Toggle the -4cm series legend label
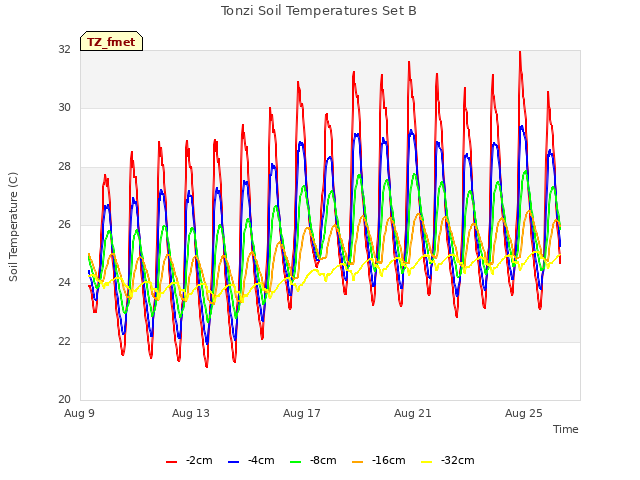Viewport: 640px width, 480px height. click(261, 460)
